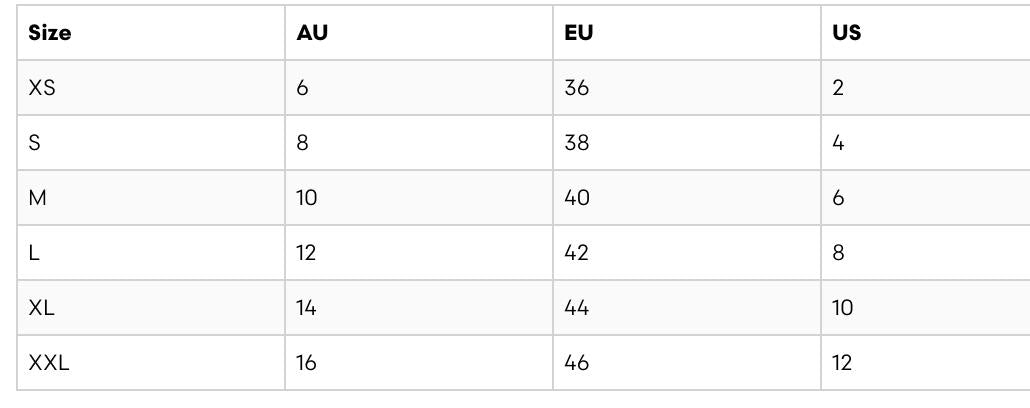Select the L size cell

pos(151,253)
